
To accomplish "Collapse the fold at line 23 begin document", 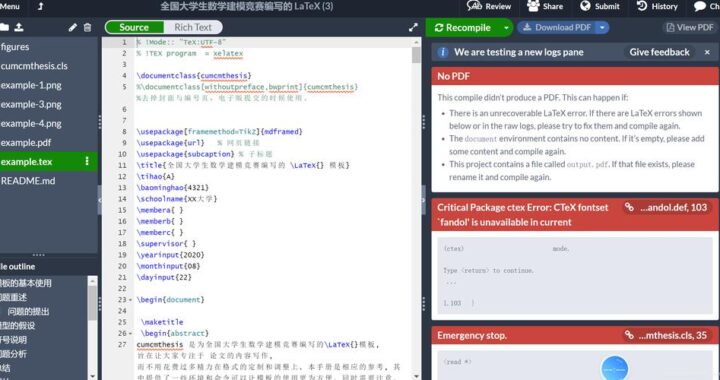I will [130, 300].
